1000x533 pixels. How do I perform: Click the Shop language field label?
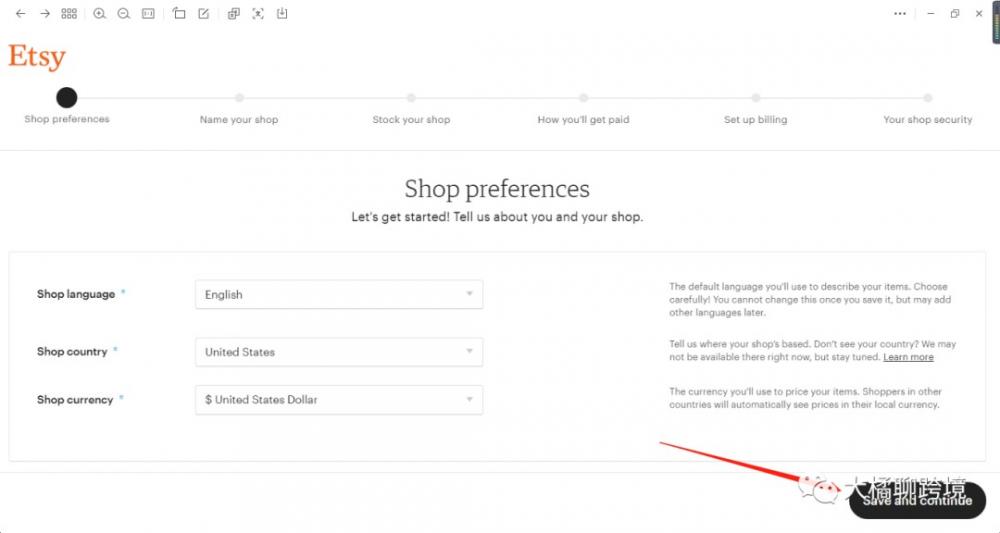(x=76, y=294)
